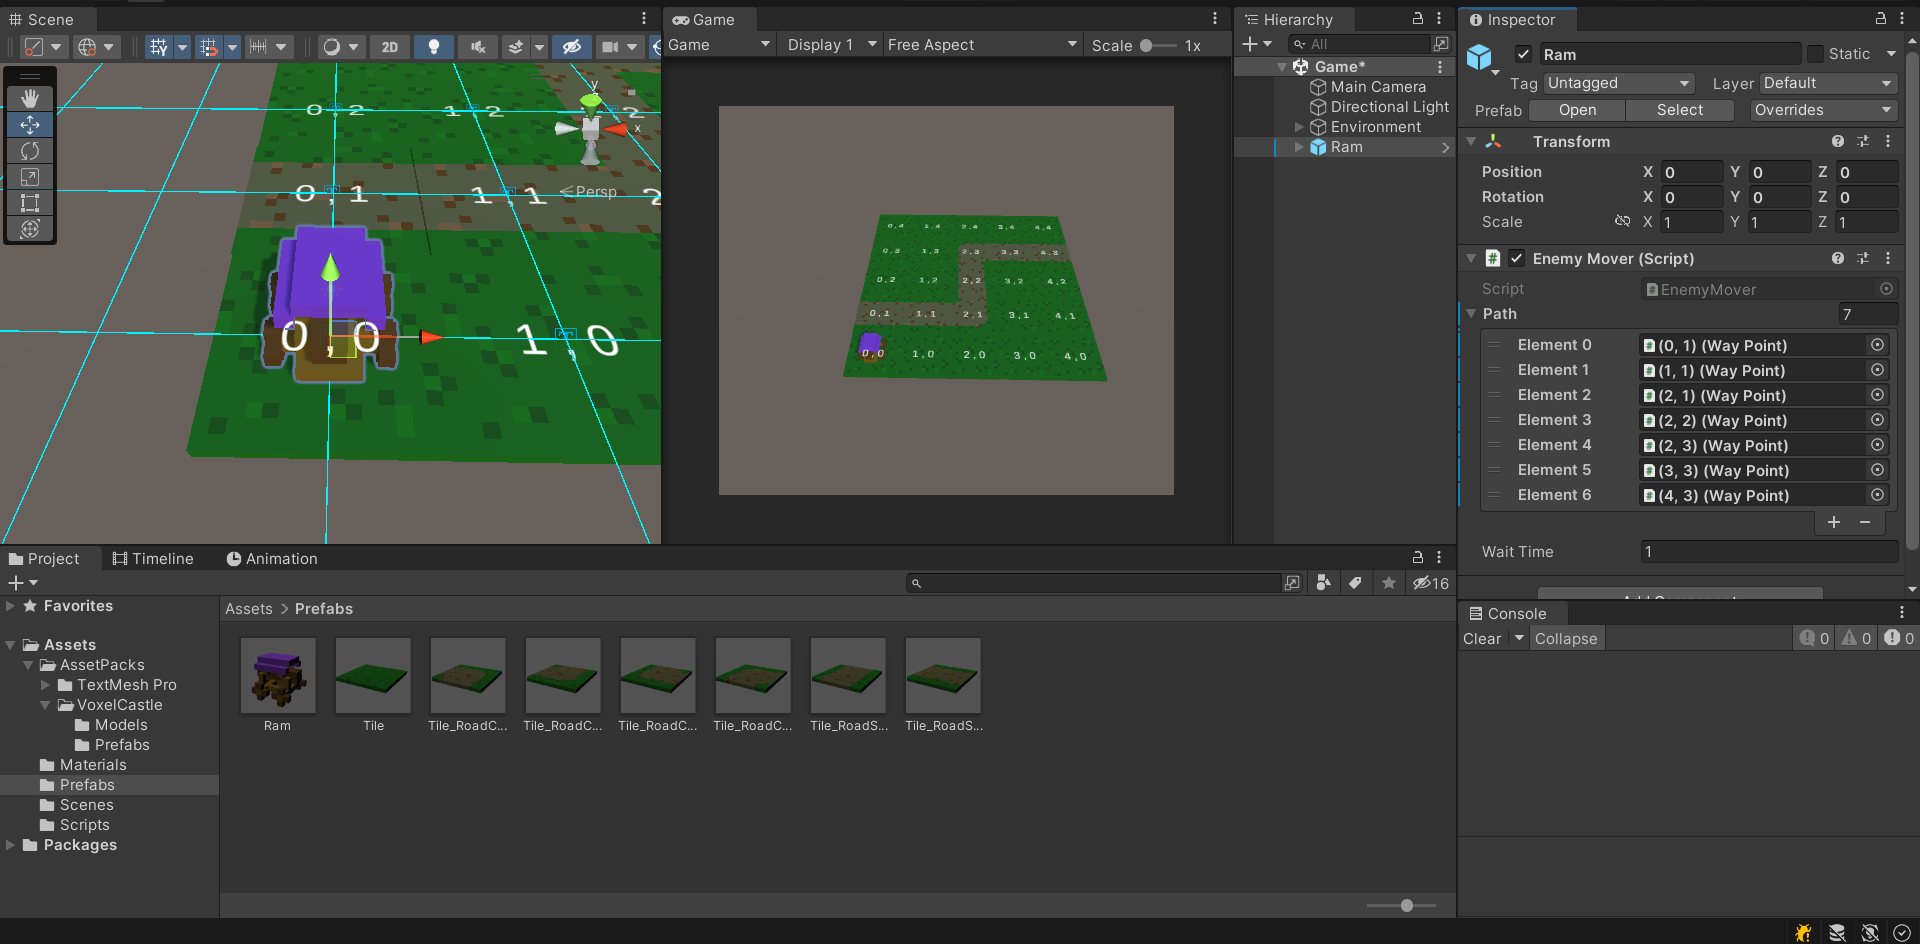Click the snap increment ruler icon
This screenshot has height=944, width=1920.
coord(258,46)
